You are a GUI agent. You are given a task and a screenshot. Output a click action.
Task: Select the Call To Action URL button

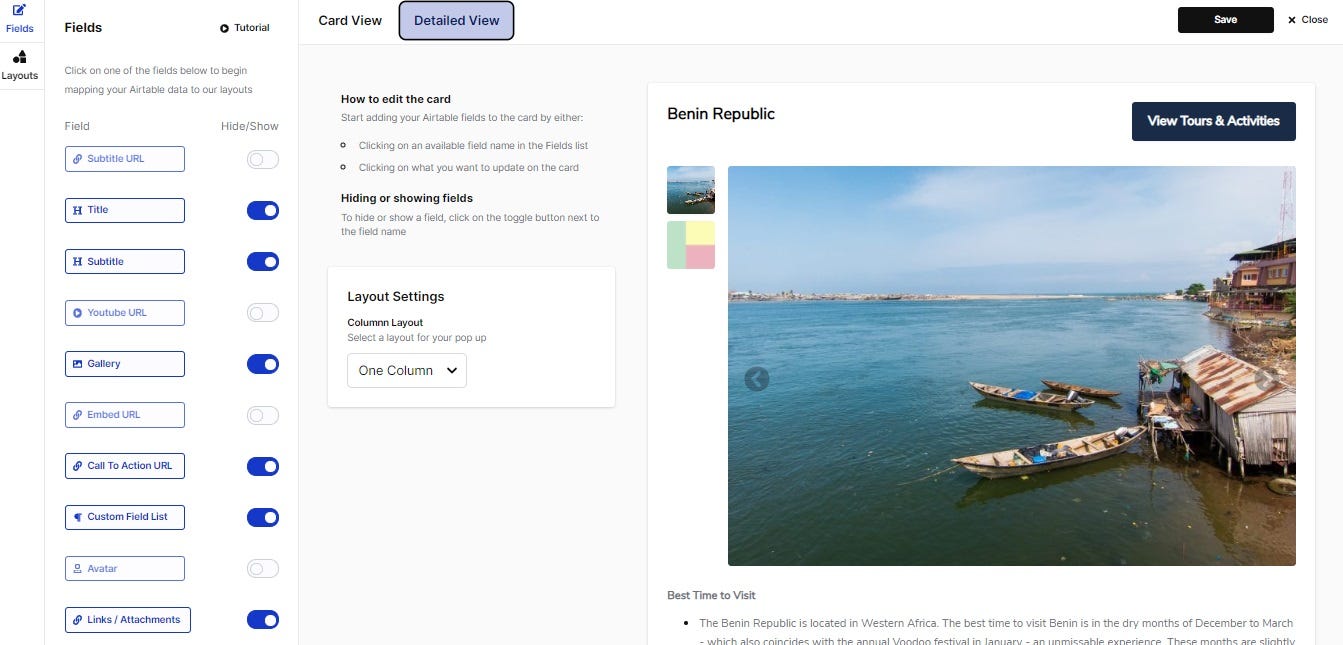click(125, 466)
